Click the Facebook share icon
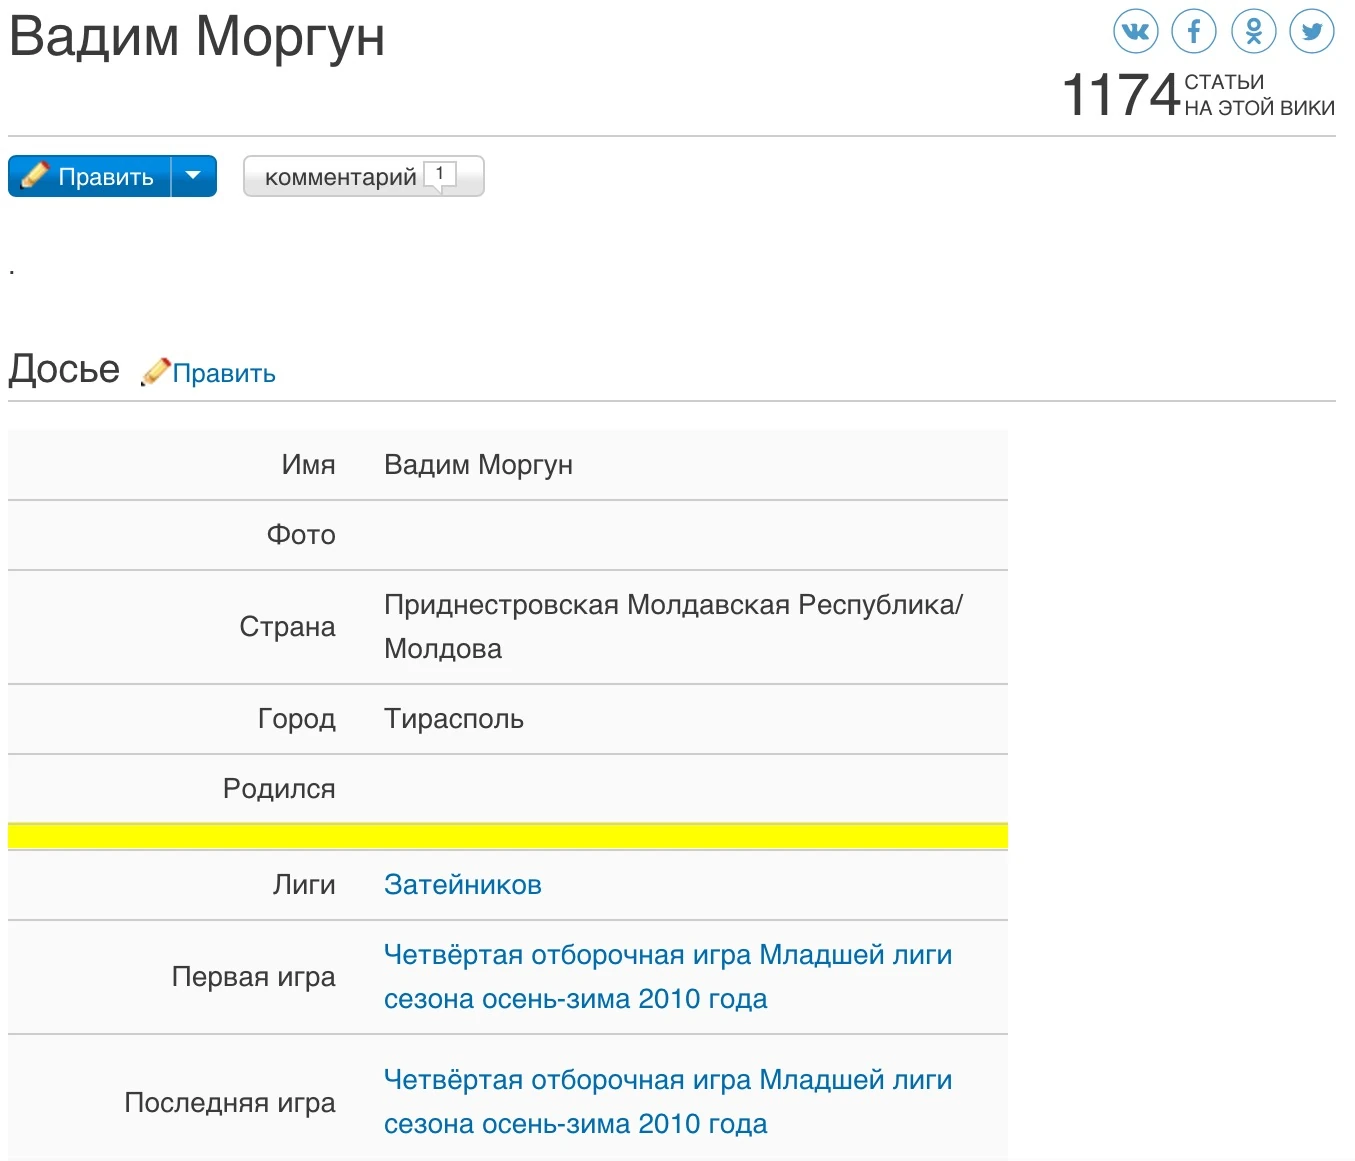Screen dimensions: 1355x1161 [1194, 31]
